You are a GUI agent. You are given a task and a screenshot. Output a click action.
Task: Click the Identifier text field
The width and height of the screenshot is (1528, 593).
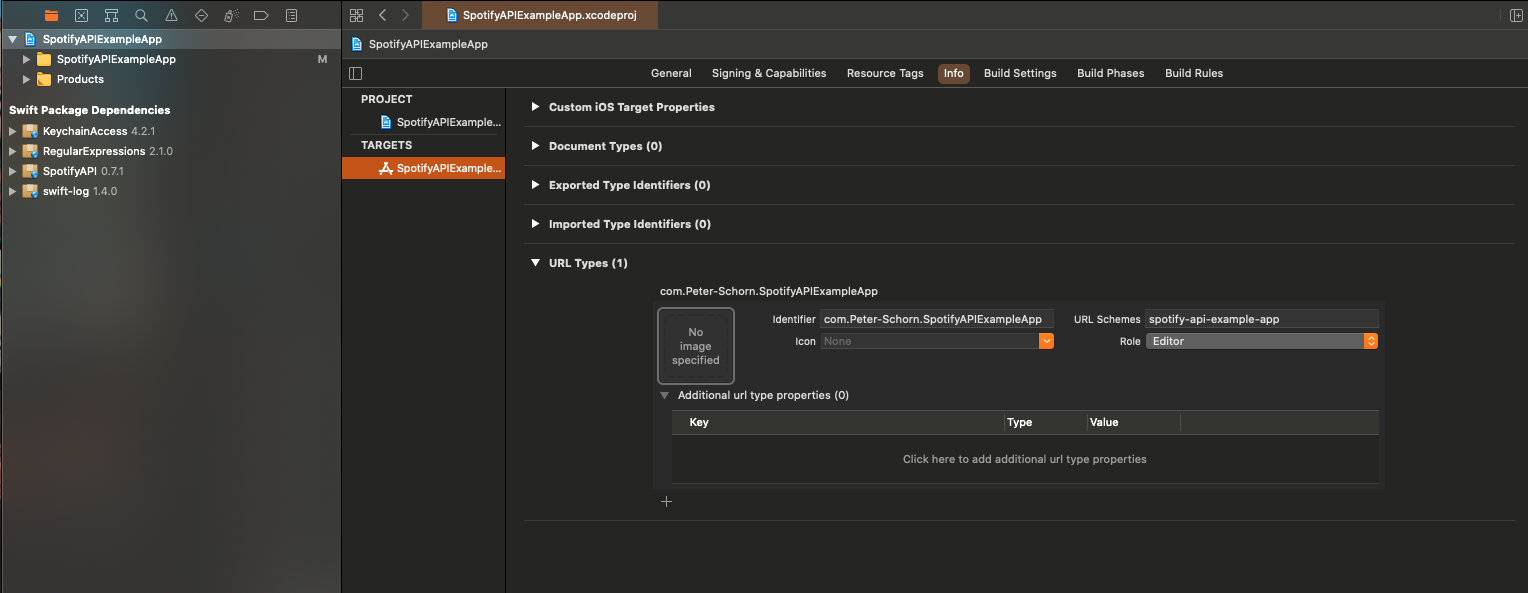[x=937, y=319]
